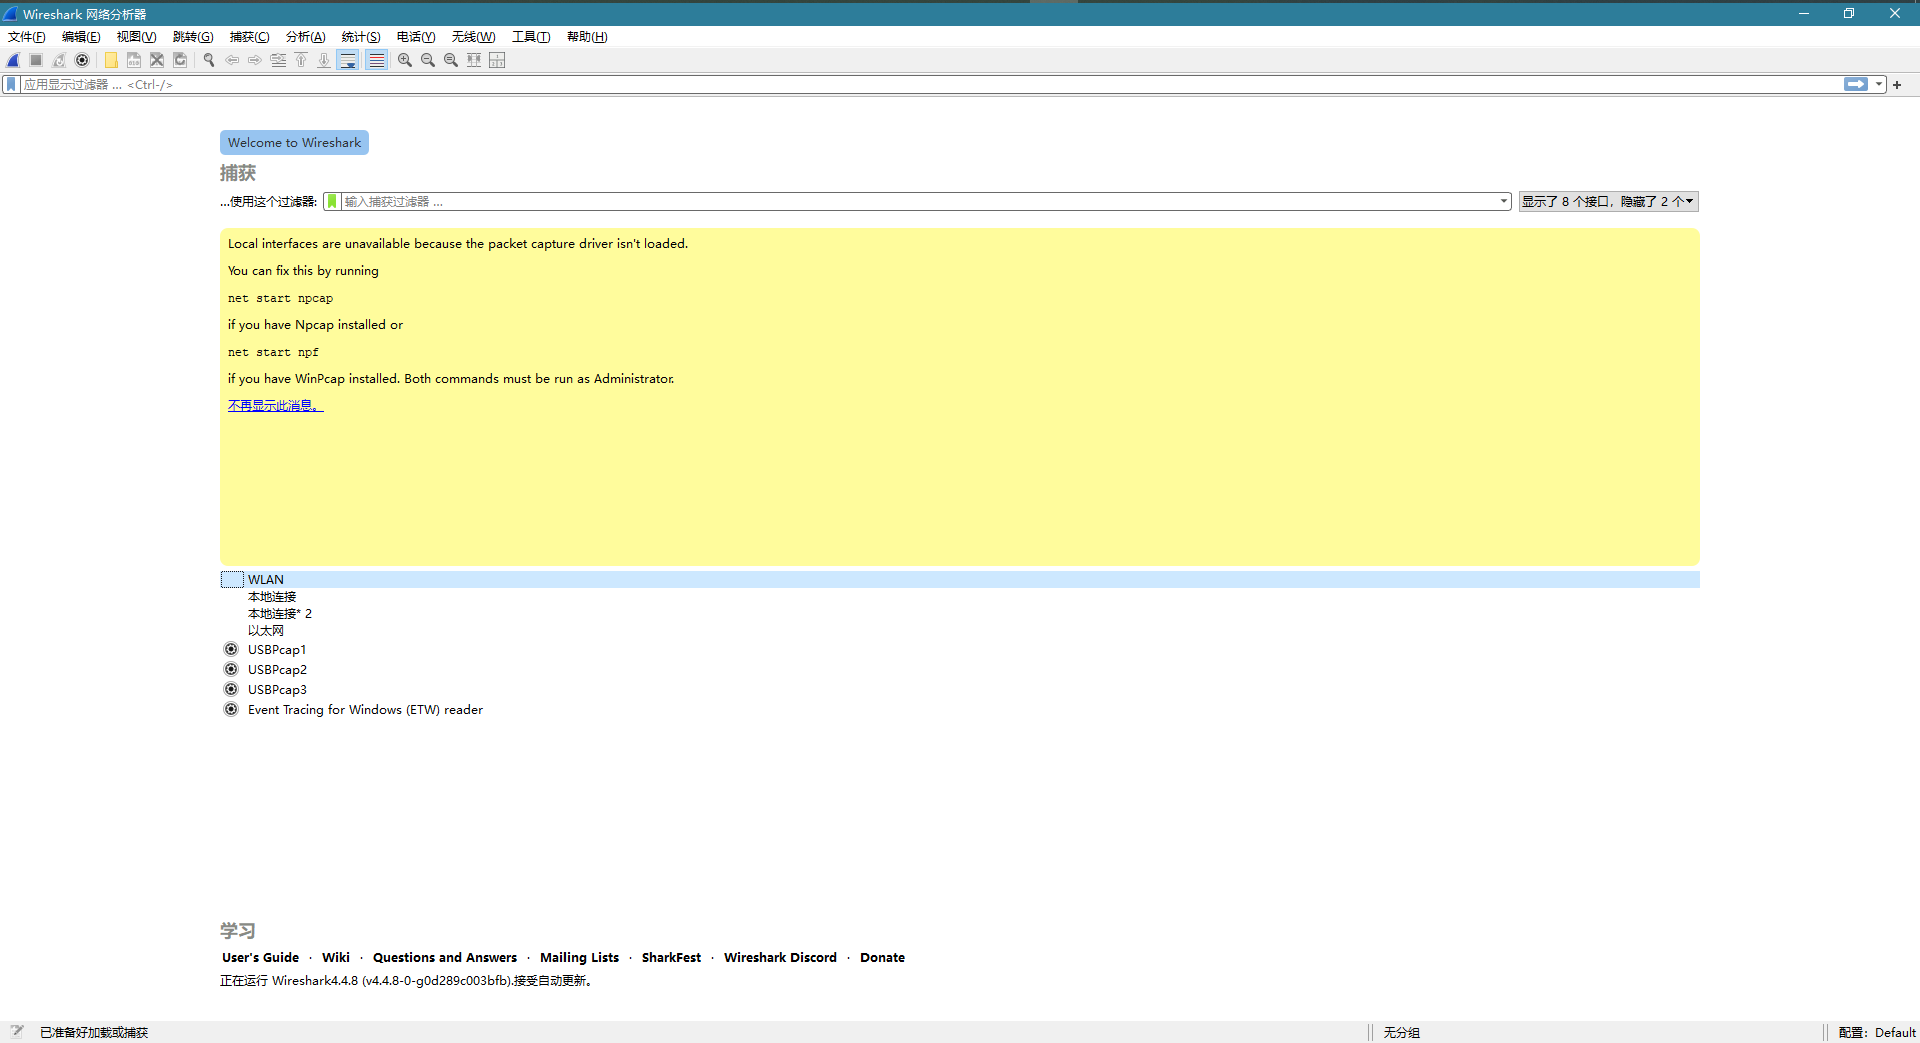Open the Wireshark Discord link
This screenshot has width=1920, height=1043.
coord(780,958)
